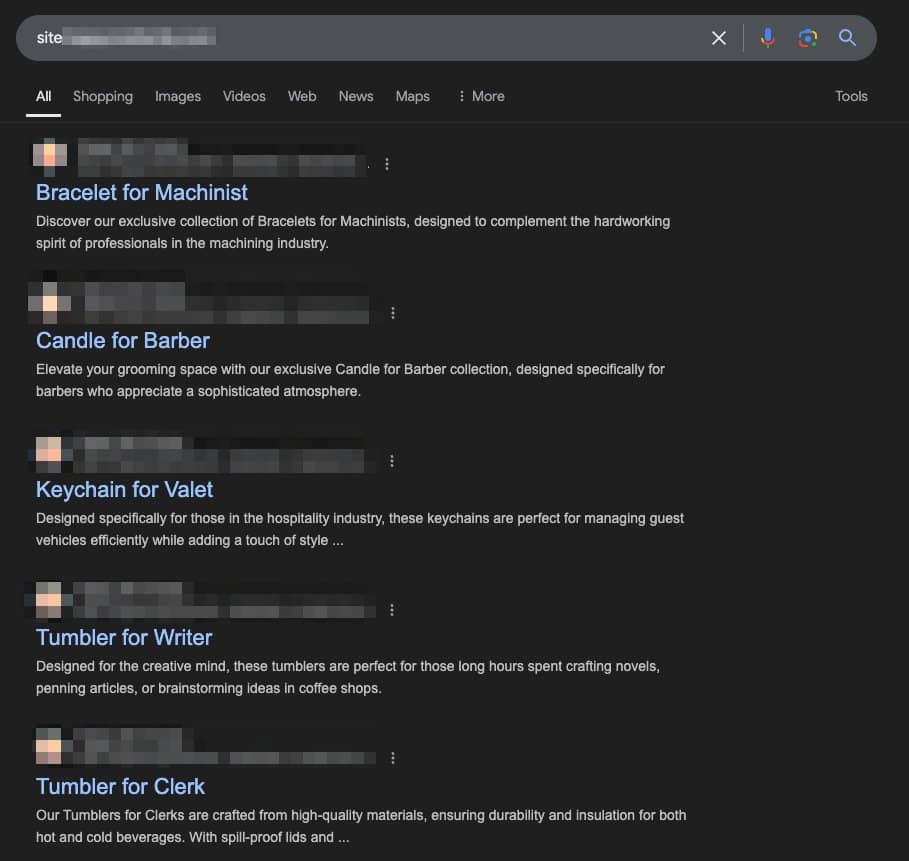Select the Videos tab
This screenshot has width=909, height=861.
[x=244, y=96]
